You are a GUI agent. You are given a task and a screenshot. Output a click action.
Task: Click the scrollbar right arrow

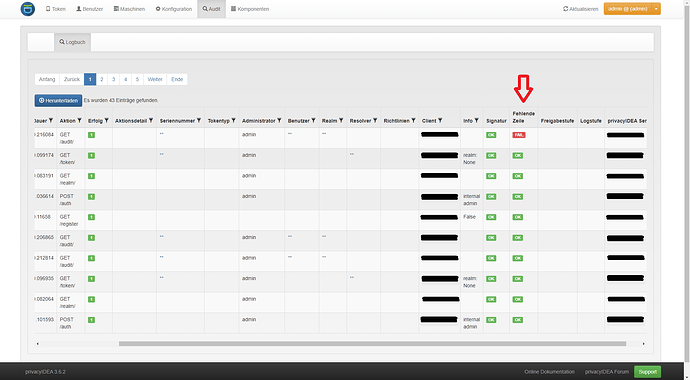pyautogui.click(x=644, y=343)
